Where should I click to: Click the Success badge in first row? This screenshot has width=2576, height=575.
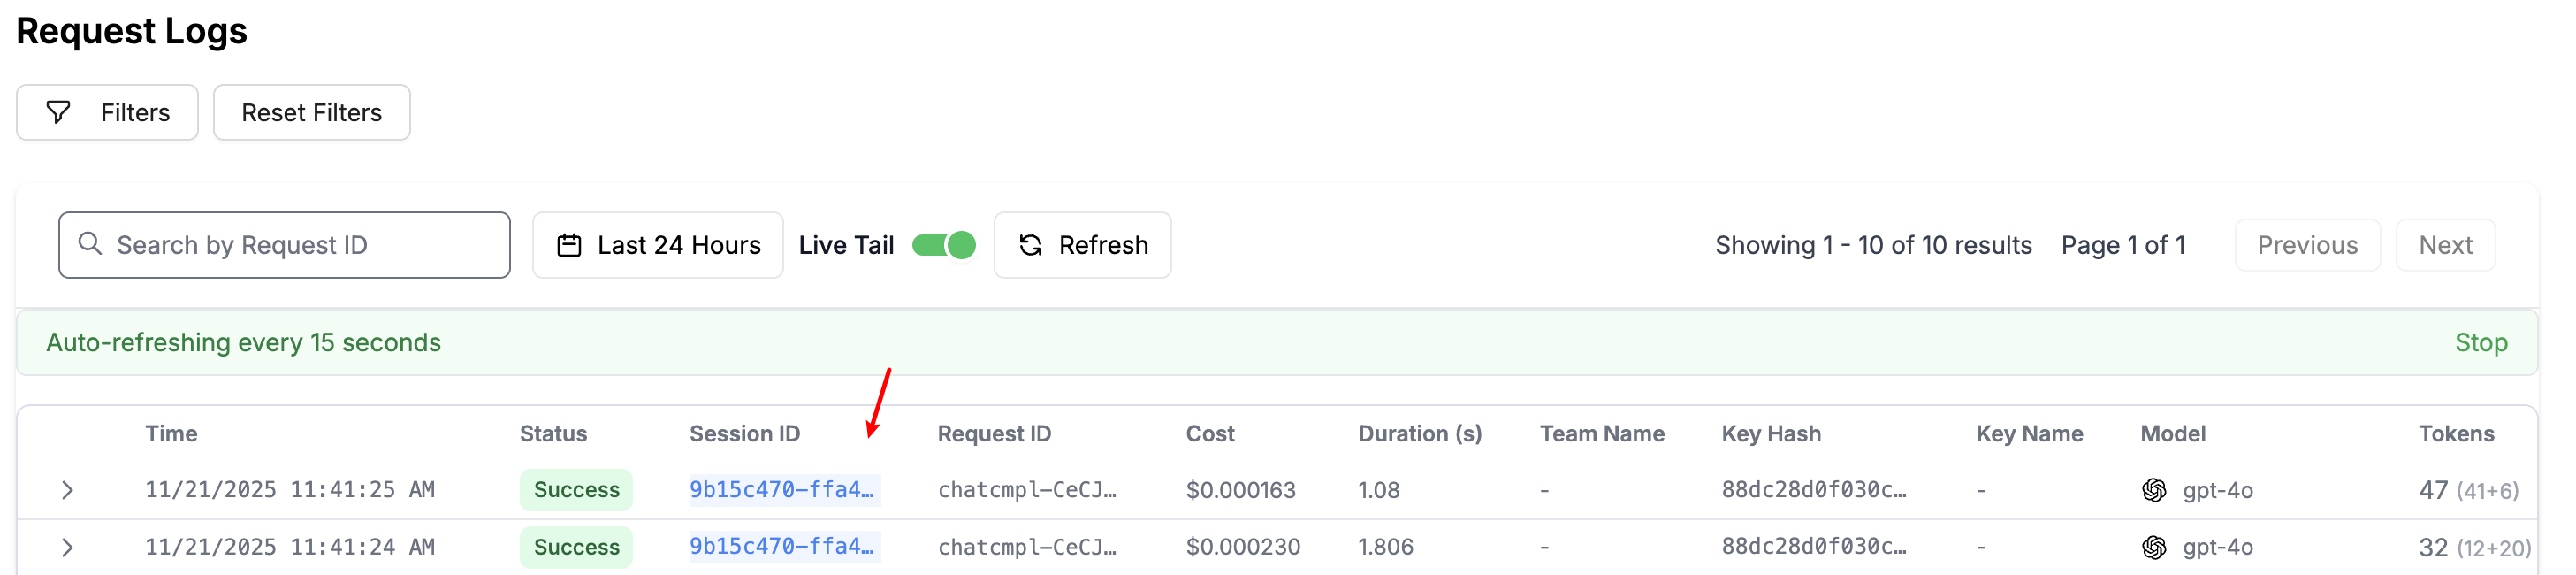[x=576, y=490]
